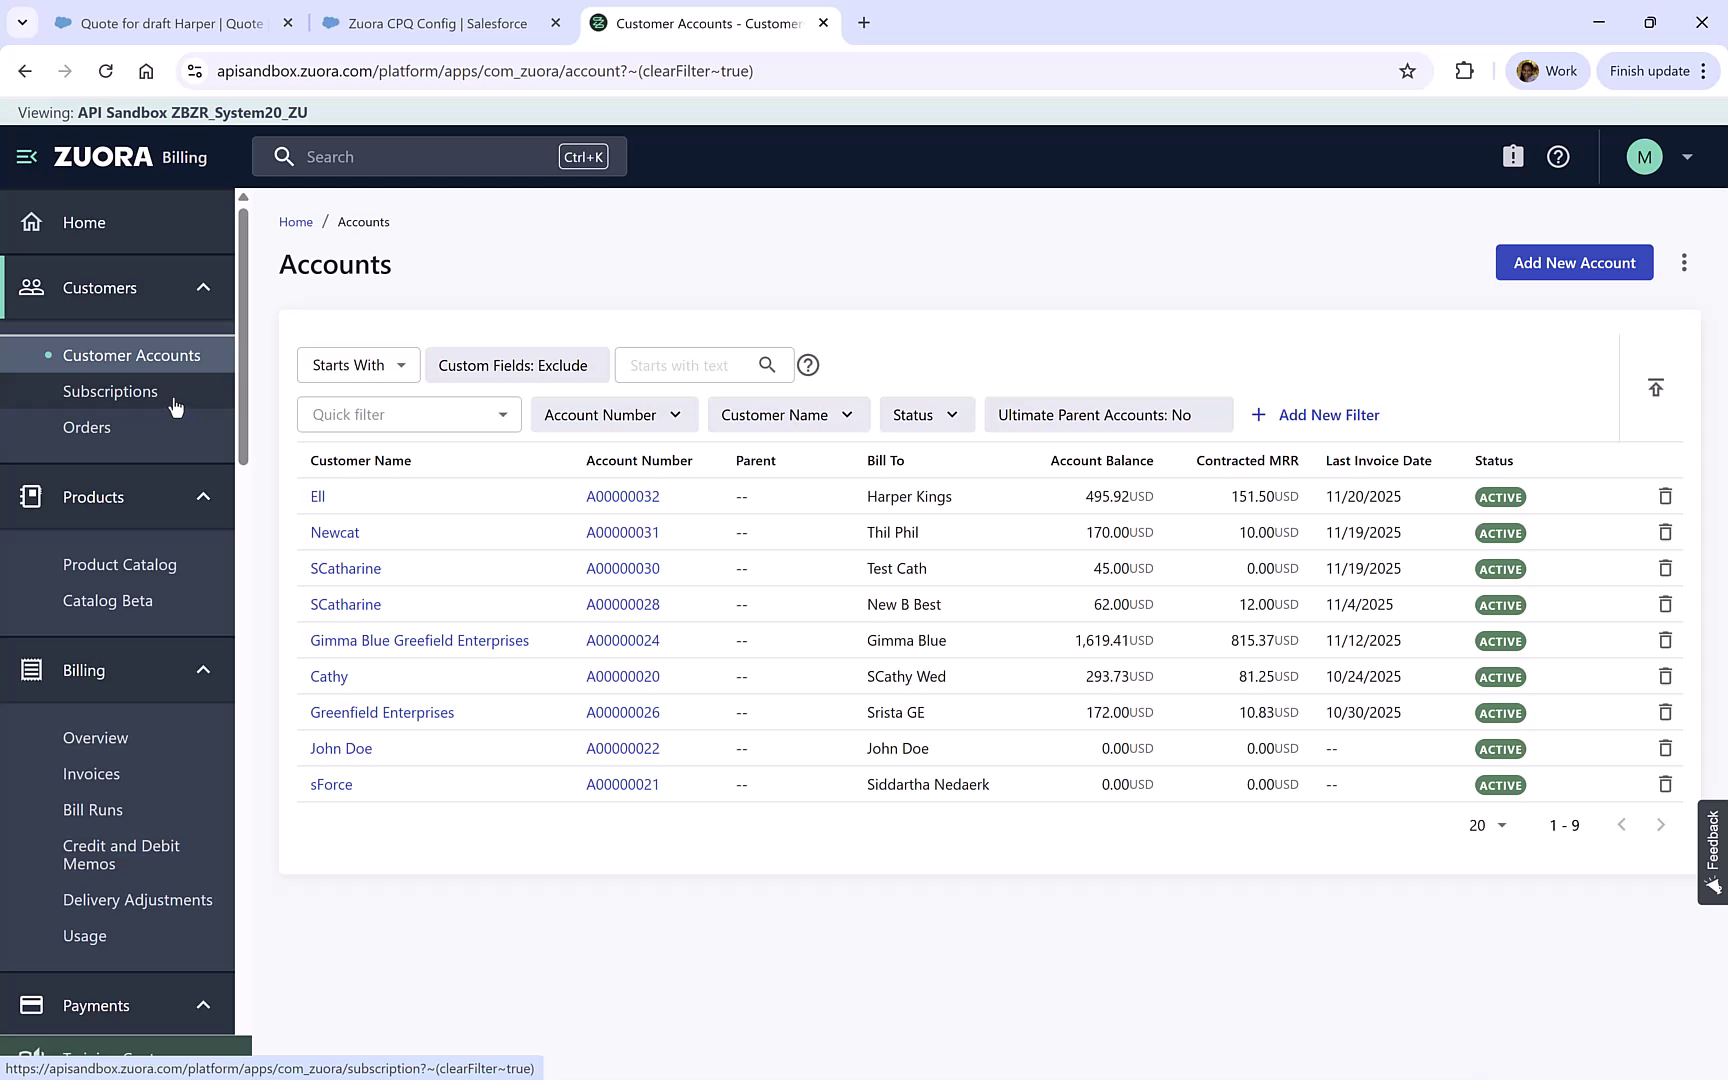This screenshot has height=1080, width=1728.
Task: Collapse the filter bar with the arrow icon
Action: tap(1656, 387)
